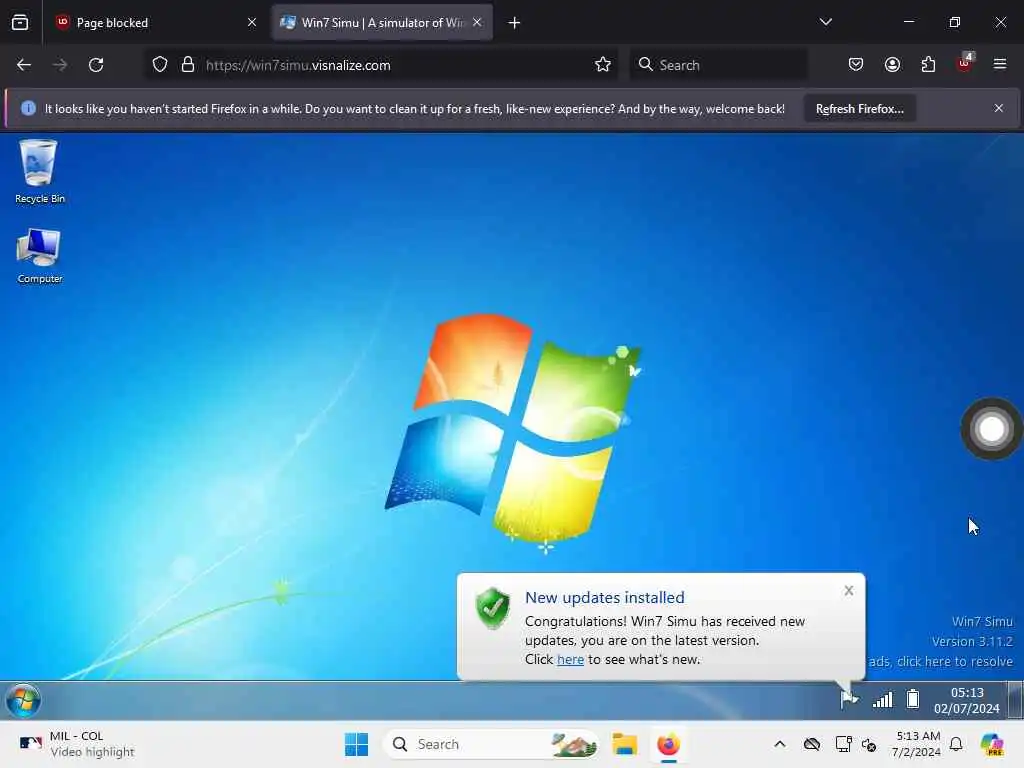Open the Pocket save icon
Viewport: 1024px width, 768px height.
856,65
